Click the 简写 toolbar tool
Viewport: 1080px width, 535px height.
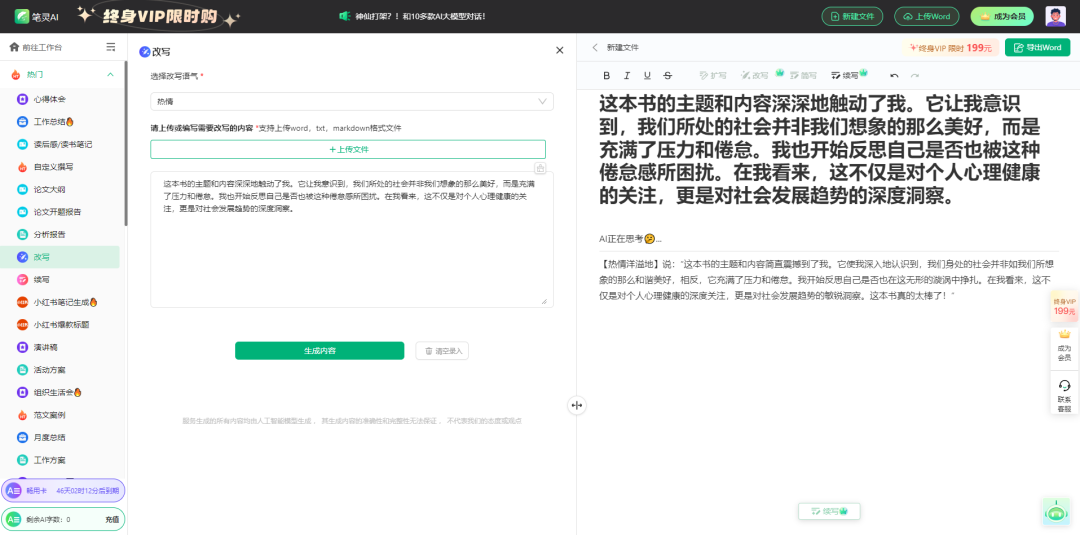803,75
